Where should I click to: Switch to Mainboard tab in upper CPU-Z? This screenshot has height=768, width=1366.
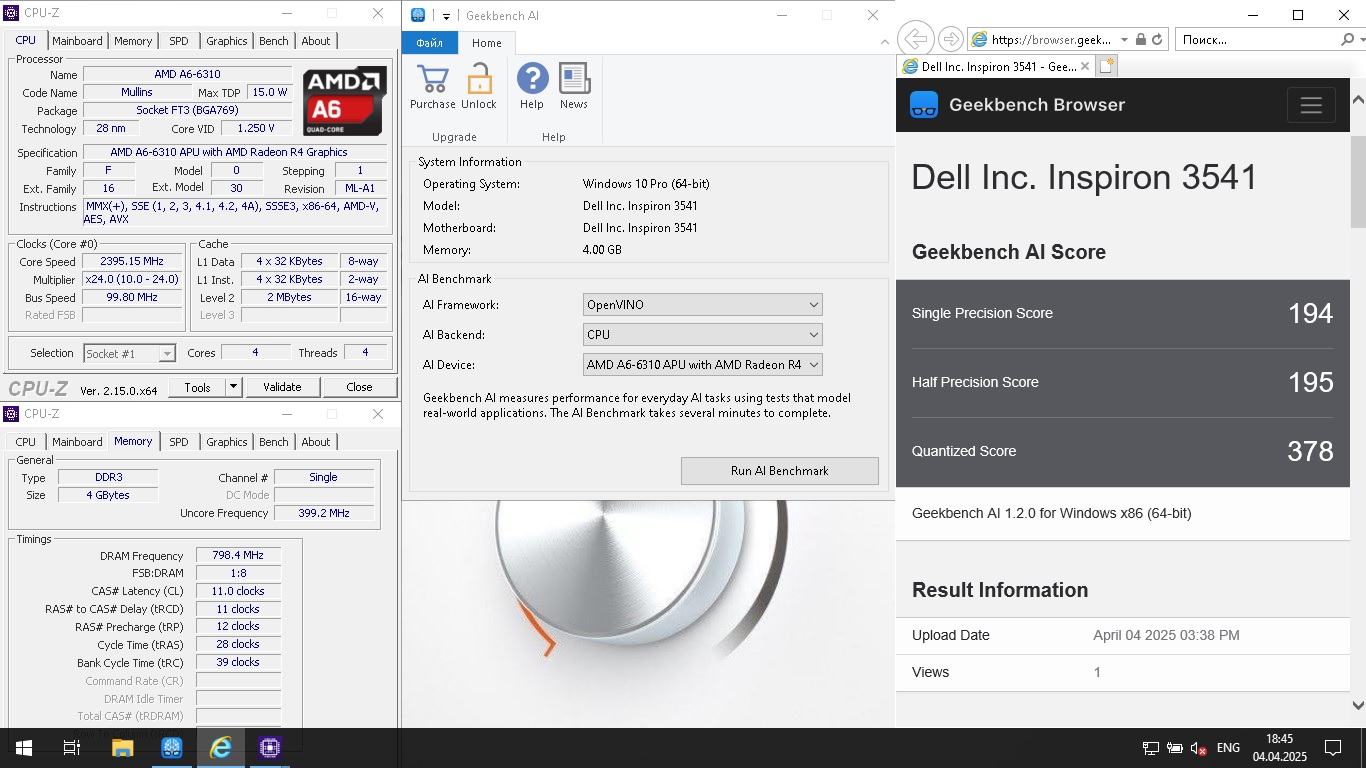click(x=77, y=41)
